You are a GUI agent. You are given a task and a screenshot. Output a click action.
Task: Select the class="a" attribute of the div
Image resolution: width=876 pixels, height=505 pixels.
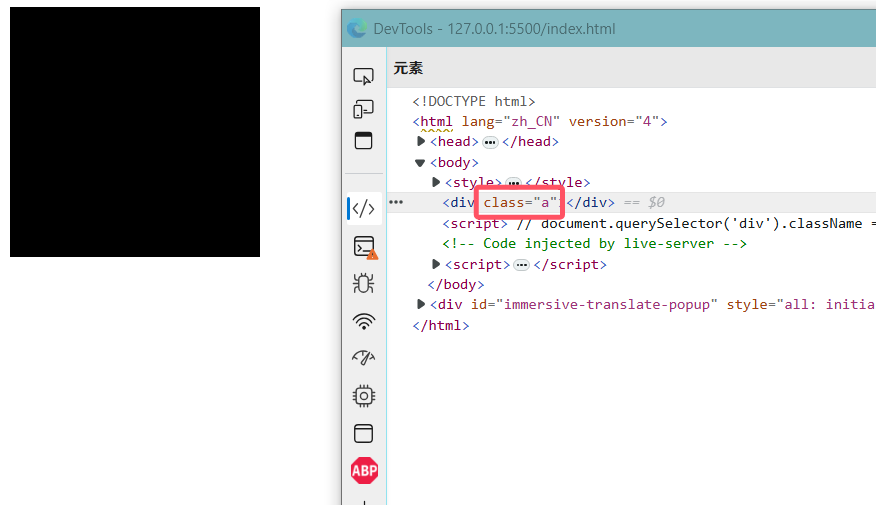point(520,202)
